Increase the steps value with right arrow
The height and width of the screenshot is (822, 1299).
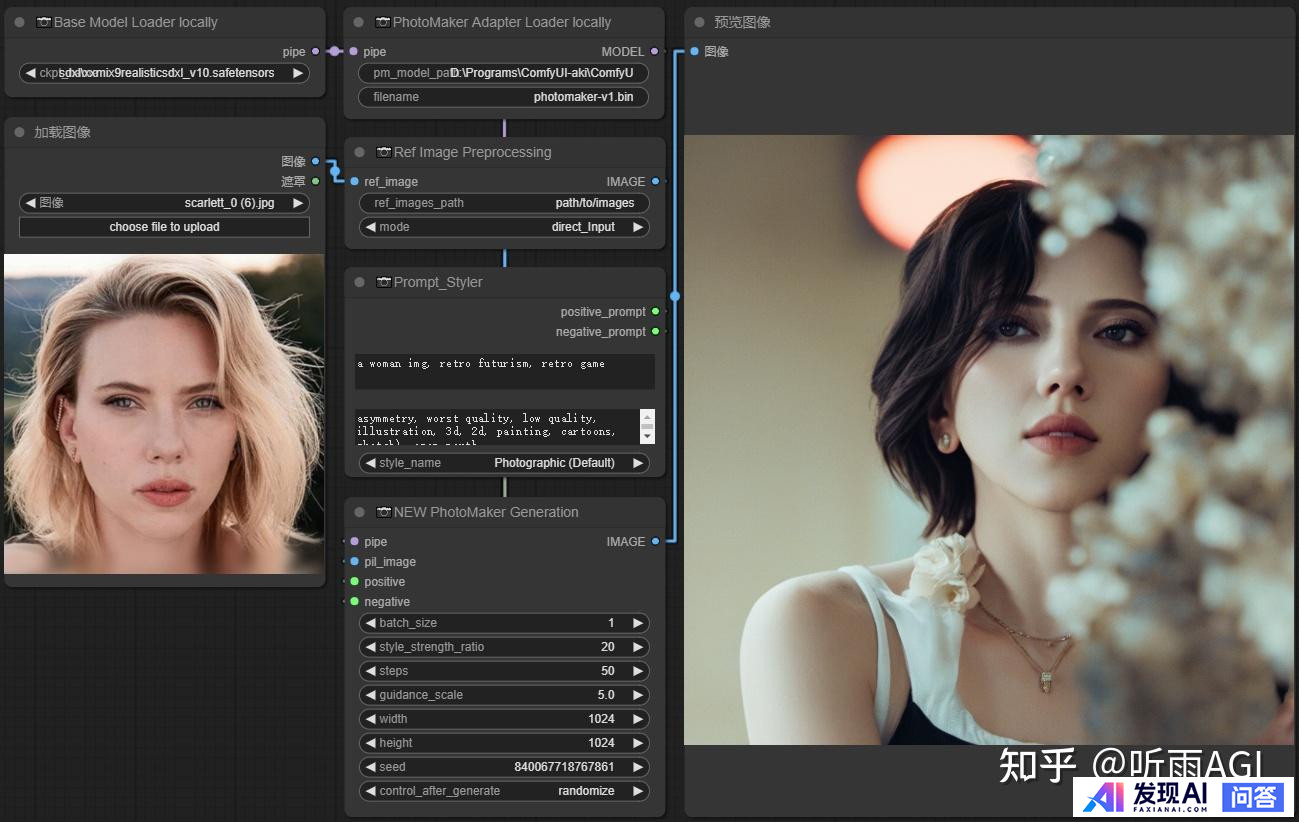[637, 671]
